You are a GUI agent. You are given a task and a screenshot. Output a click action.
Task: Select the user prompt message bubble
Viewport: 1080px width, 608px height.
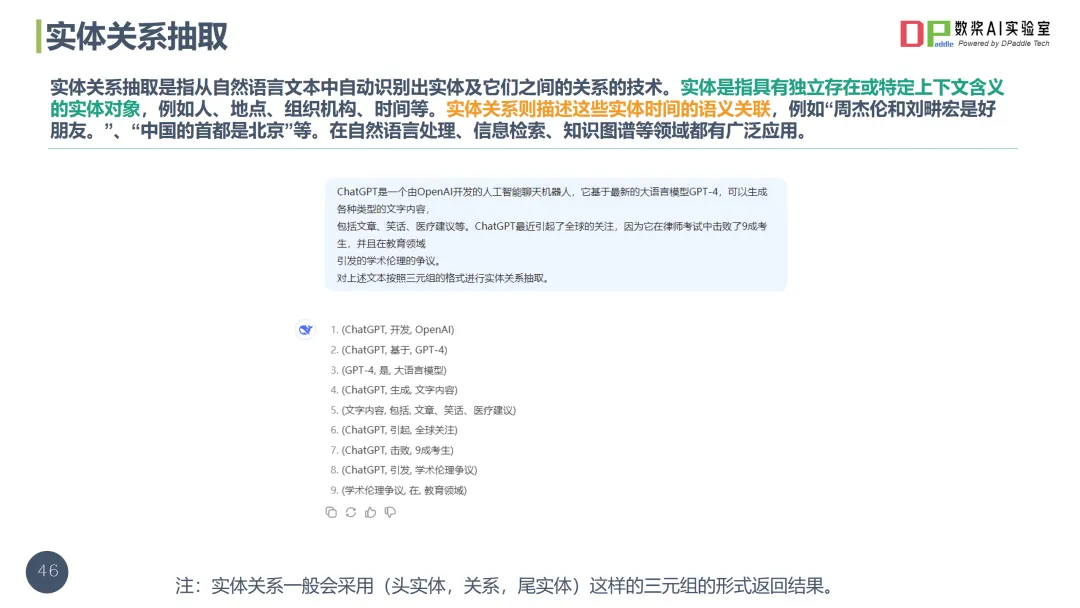[556, 235]
